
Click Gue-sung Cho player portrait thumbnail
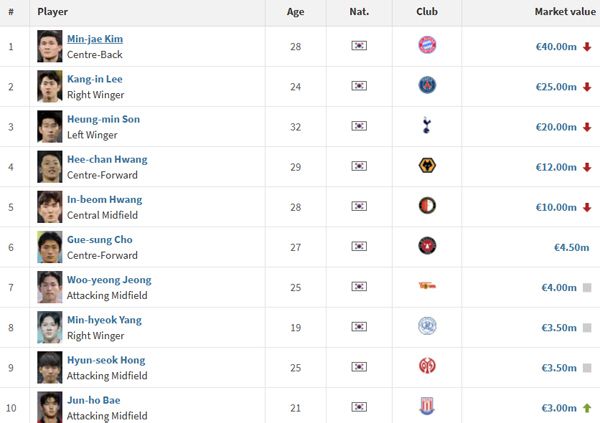pos(49,246)
